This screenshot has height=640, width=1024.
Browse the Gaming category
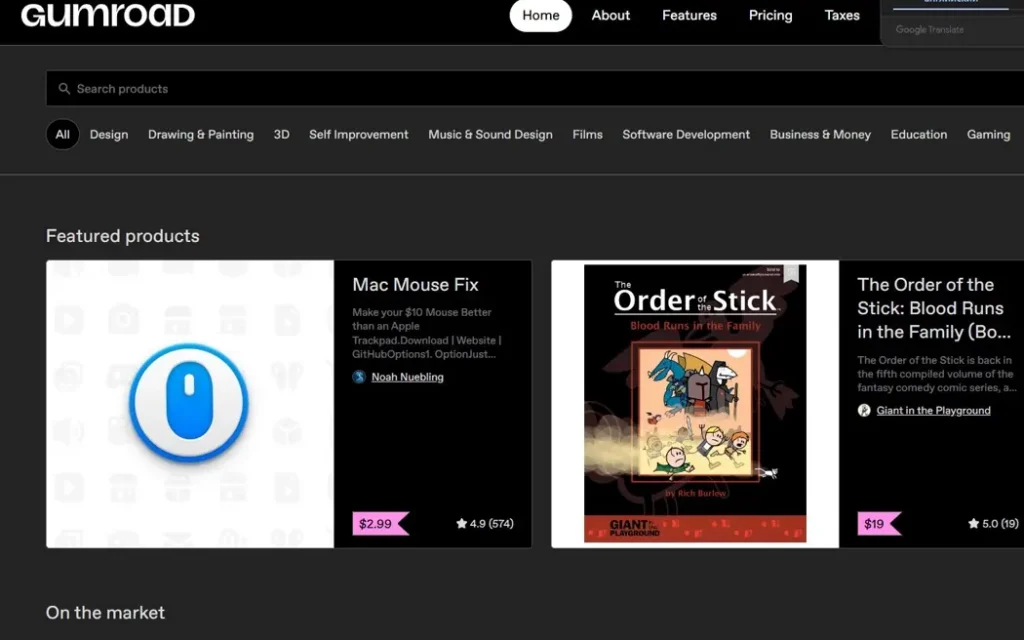point(989,135)
